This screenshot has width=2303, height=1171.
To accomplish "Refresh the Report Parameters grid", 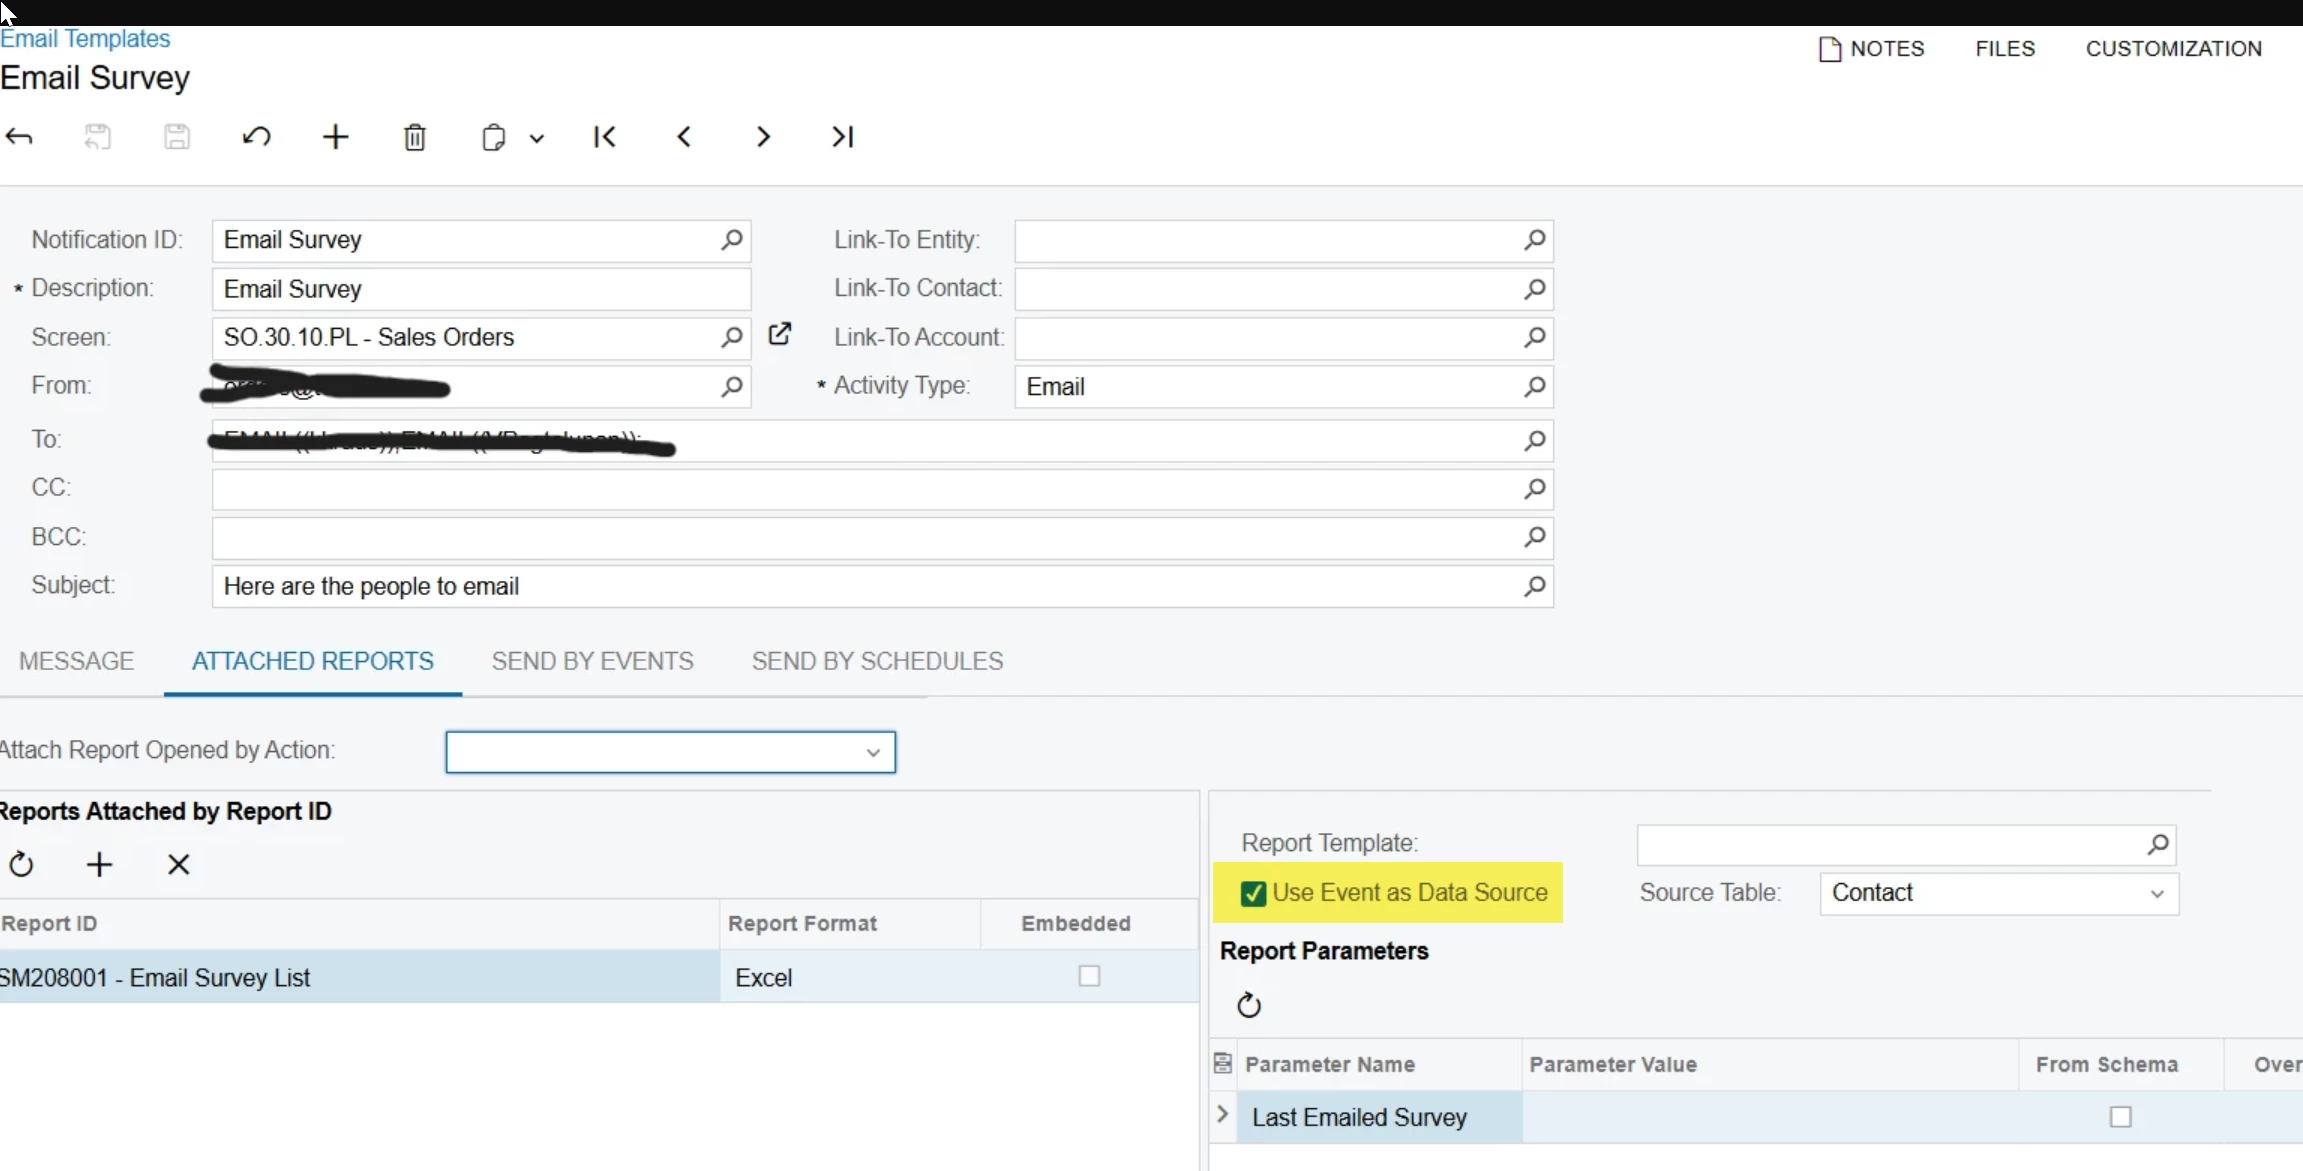I will [1249, 1005].
